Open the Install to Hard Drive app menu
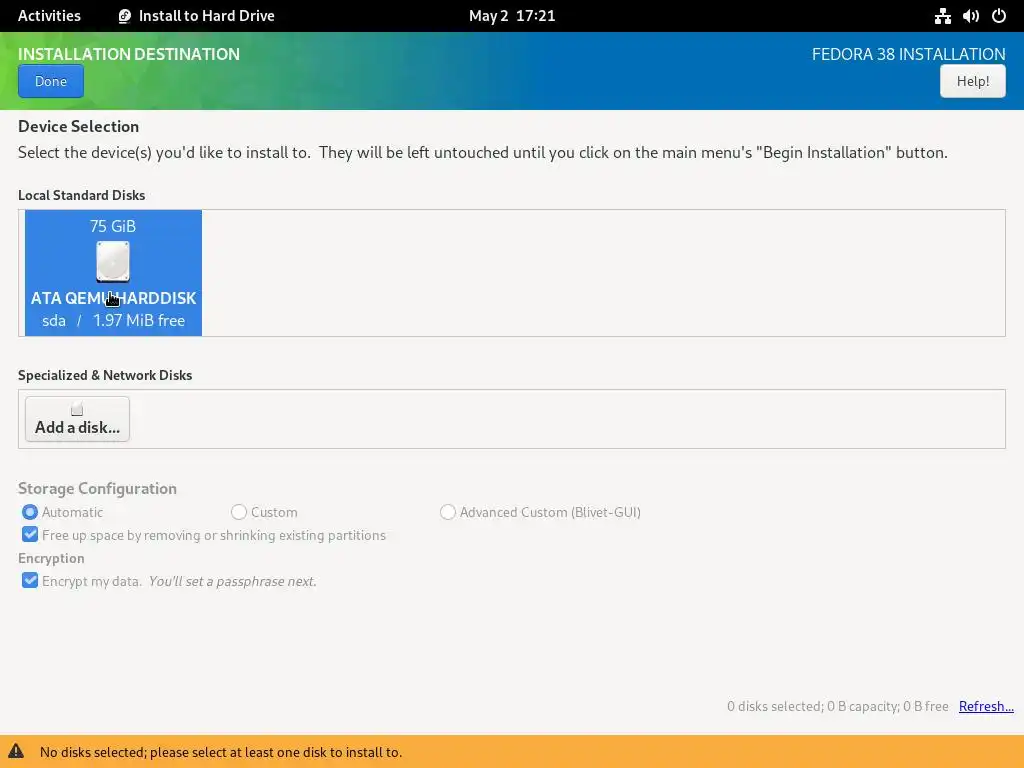 197,16
